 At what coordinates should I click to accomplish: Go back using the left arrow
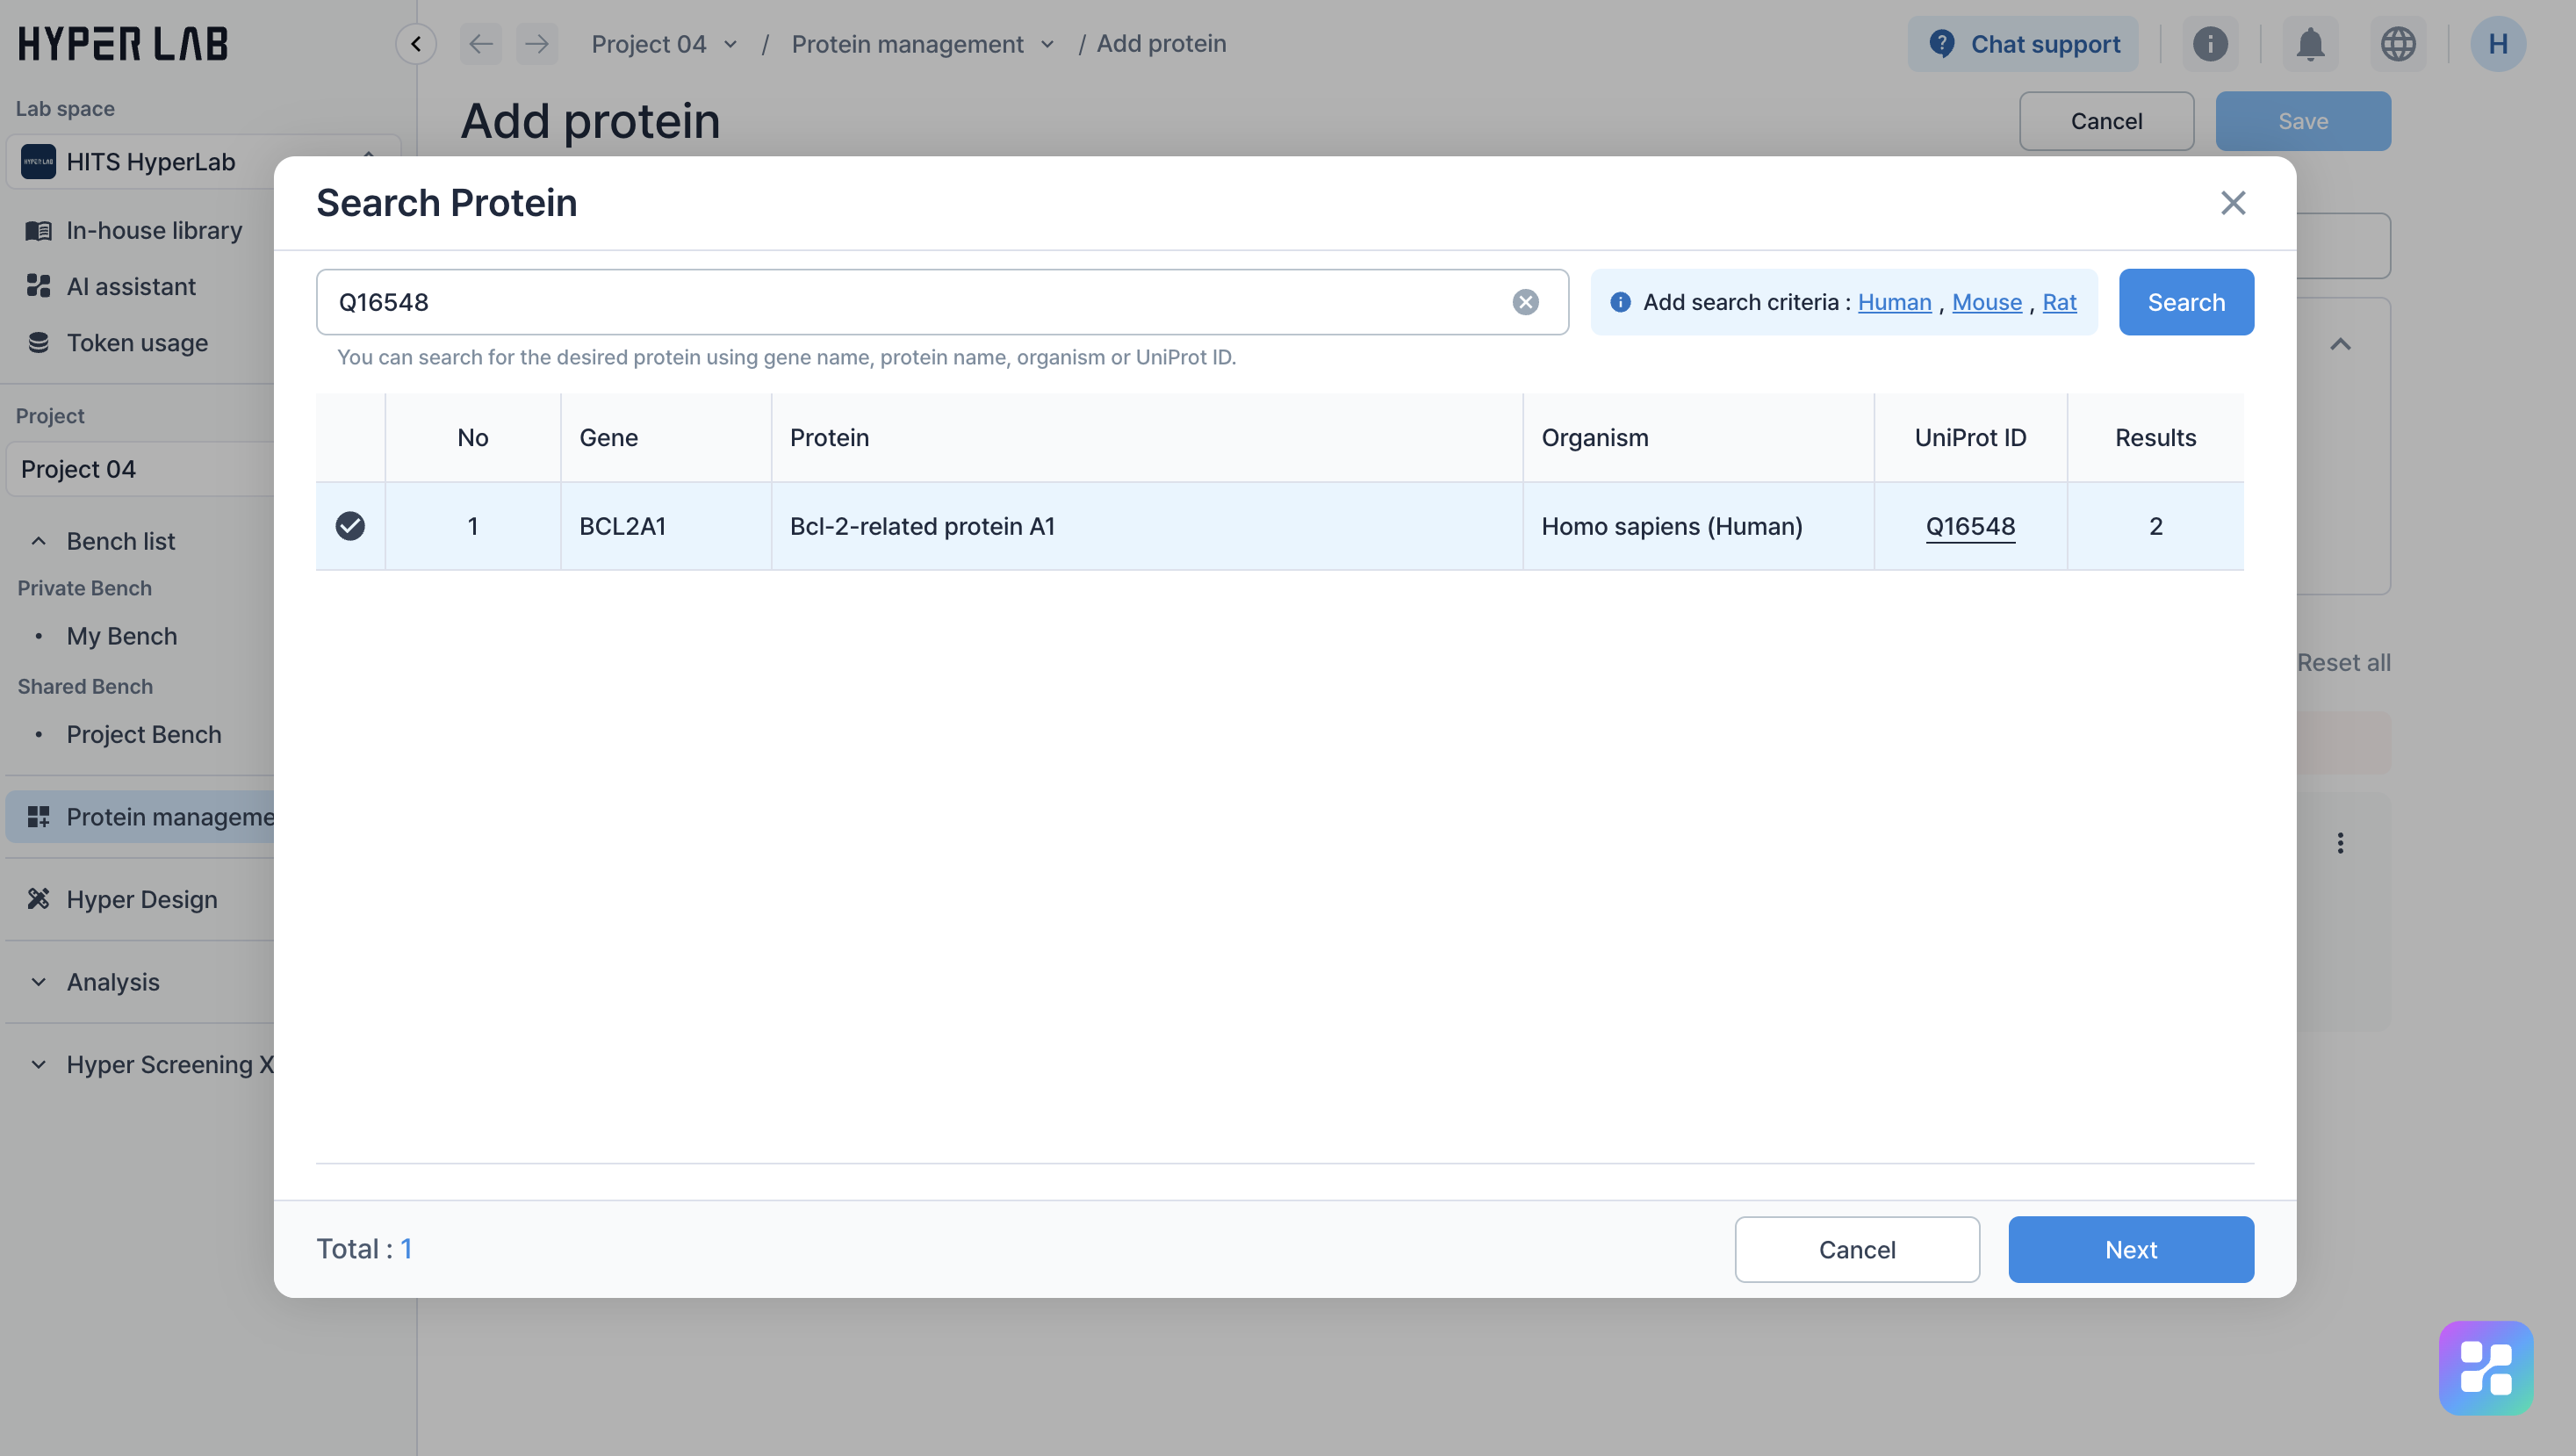pyautogui.click(x=481, y=44)
